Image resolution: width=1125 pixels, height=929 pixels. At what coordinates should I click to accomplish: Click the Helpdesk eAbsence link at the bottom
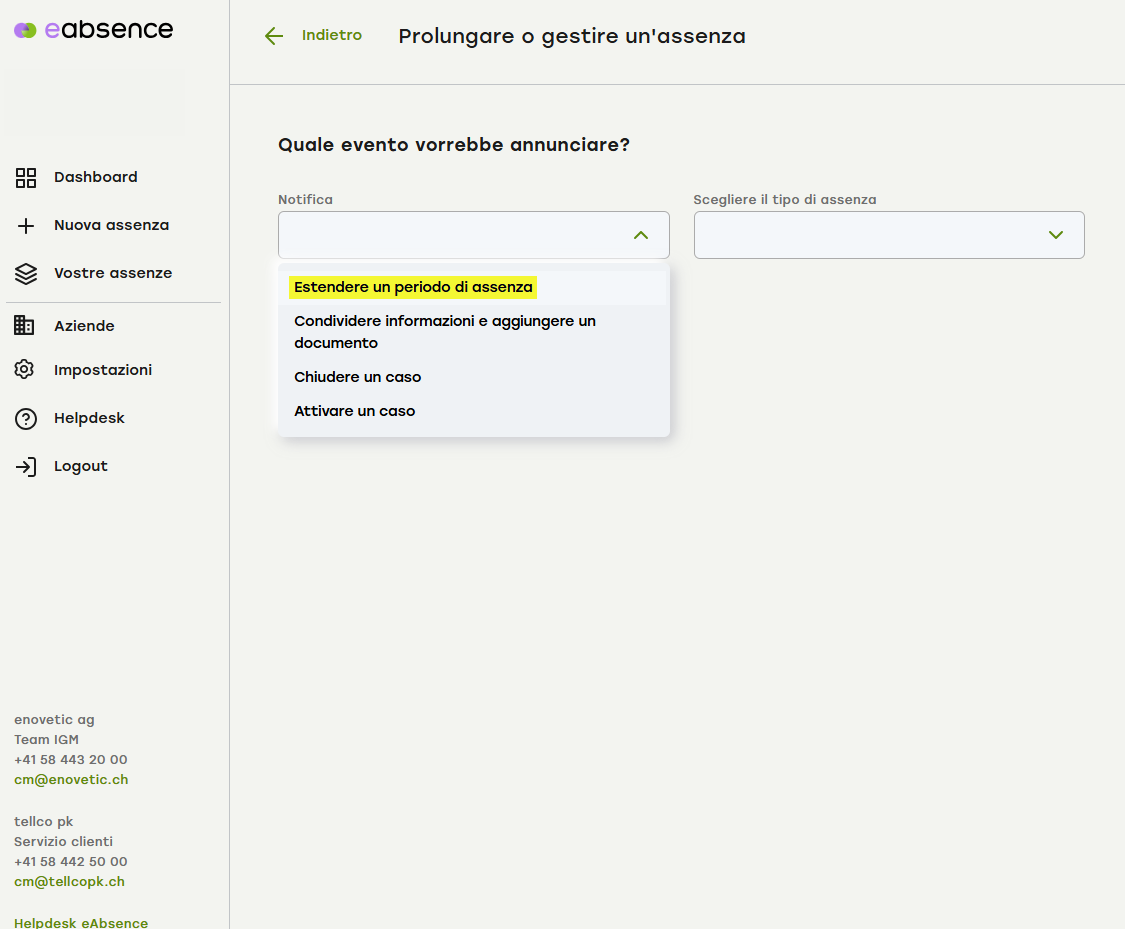pos(81,923)
